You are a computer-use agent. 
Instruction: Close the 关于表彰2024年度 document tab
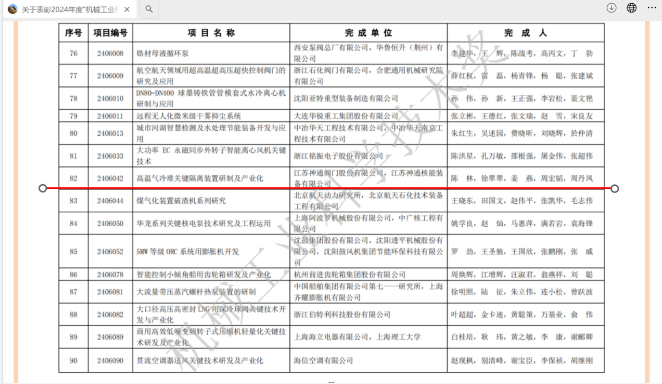click(x=127, y=9)
